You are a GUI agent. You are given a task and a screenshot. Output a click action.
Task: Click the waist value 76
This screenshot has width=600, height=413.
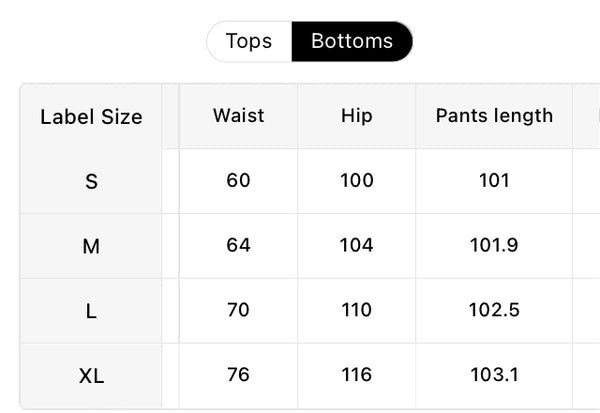(238, 374)
